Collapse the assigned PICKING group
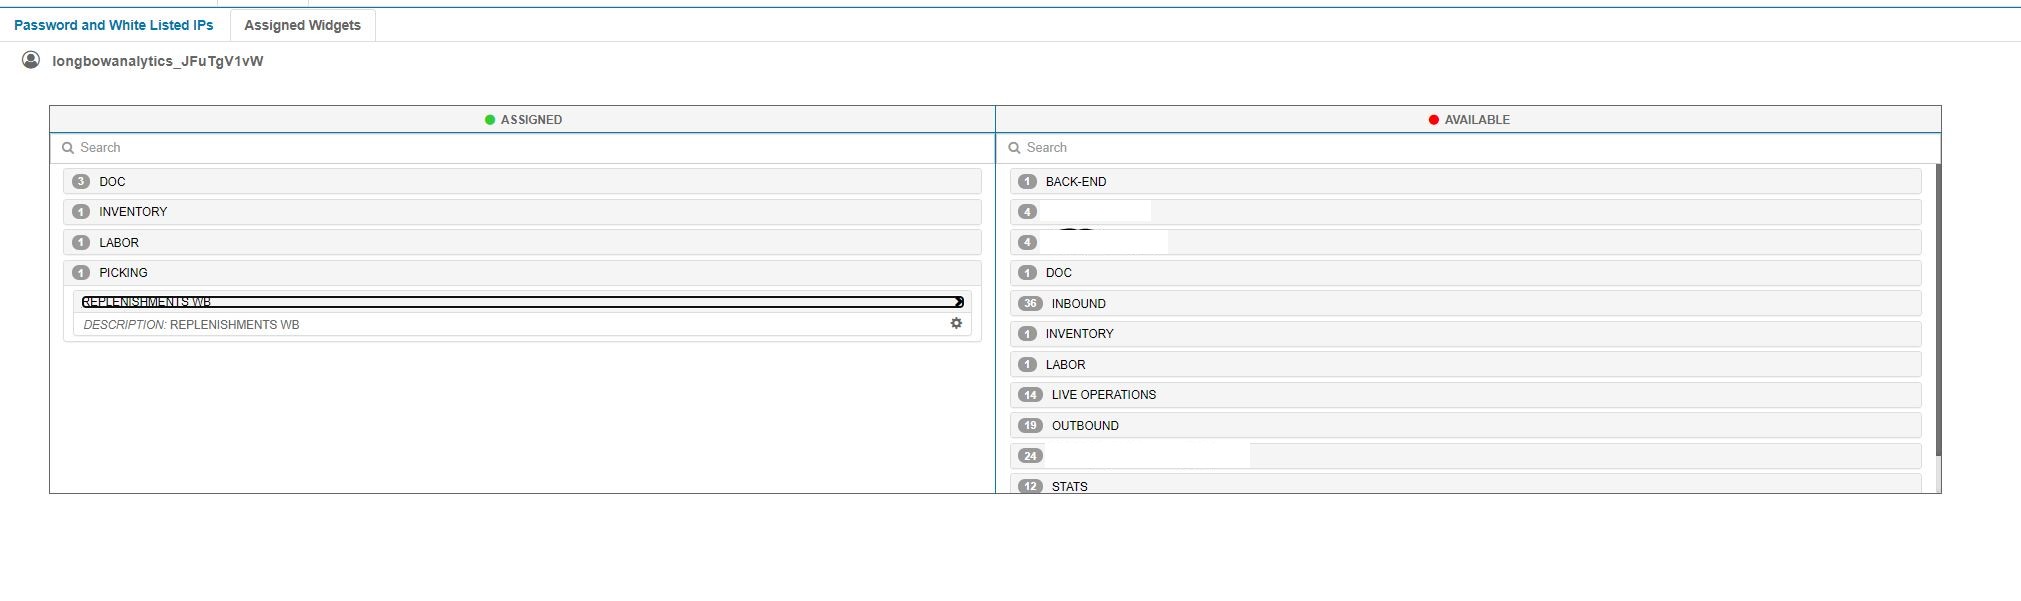 click(123, 273)
